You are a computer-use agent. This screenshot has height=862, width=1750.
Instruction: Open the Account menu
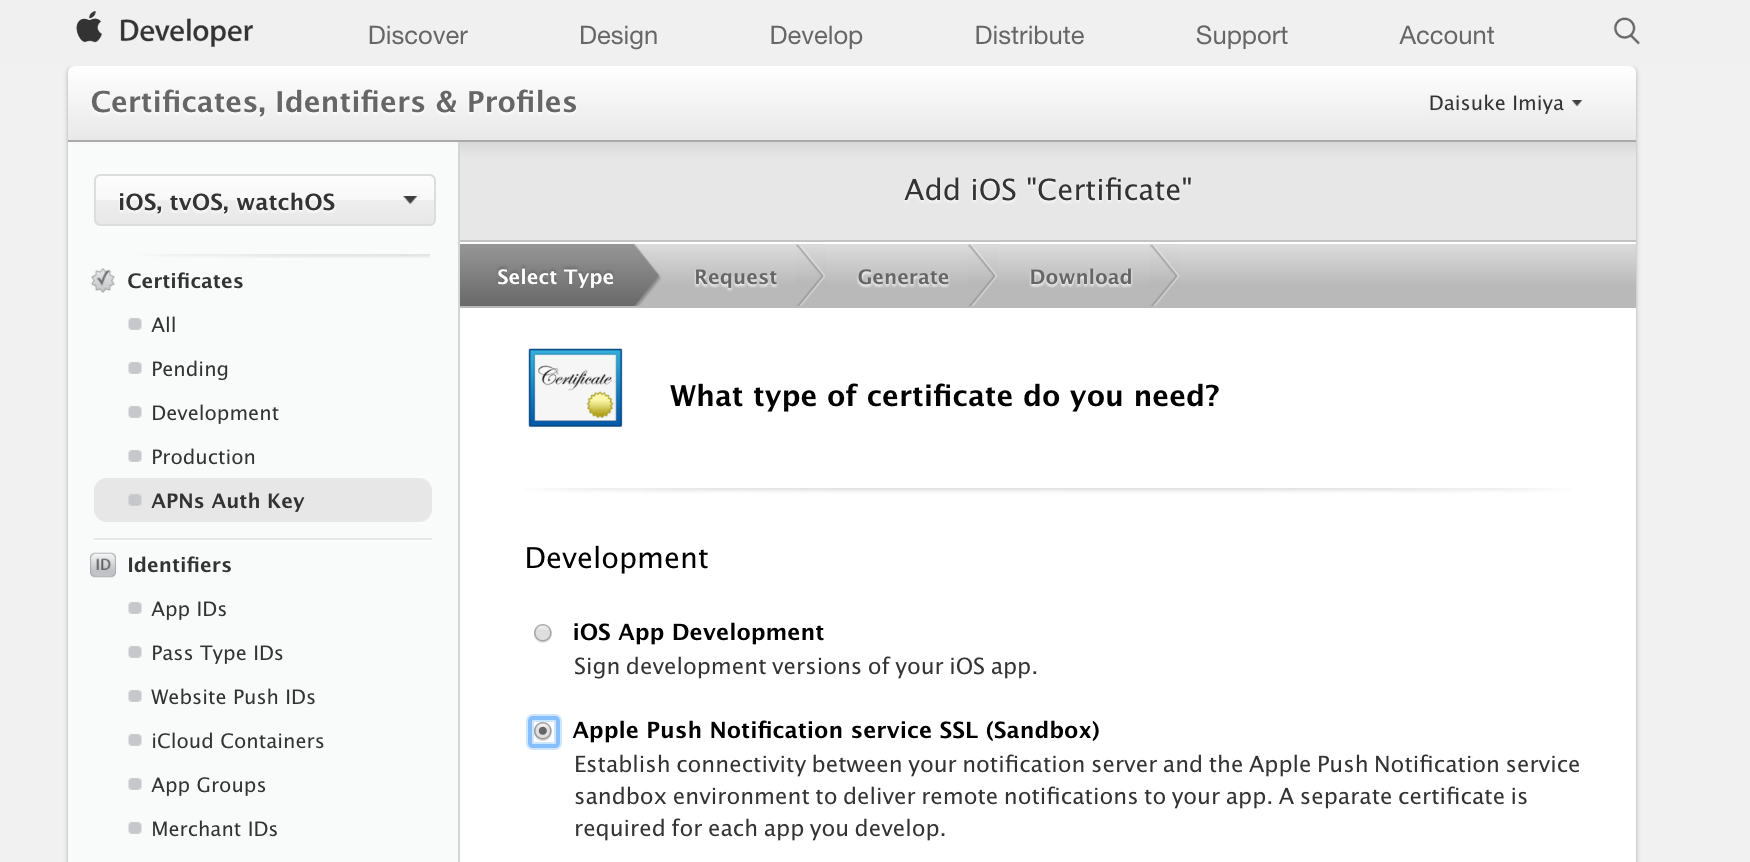pos(1446,36)
